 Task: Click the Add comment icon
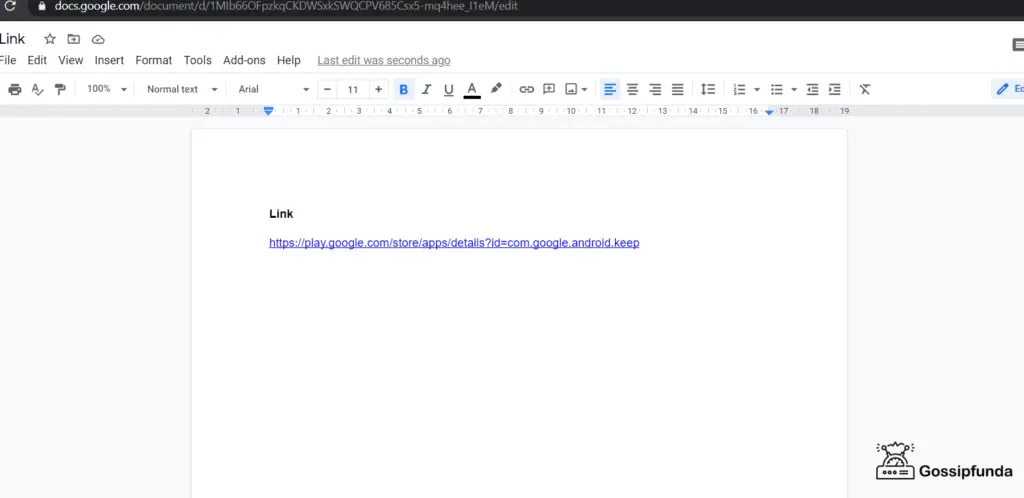549,89
